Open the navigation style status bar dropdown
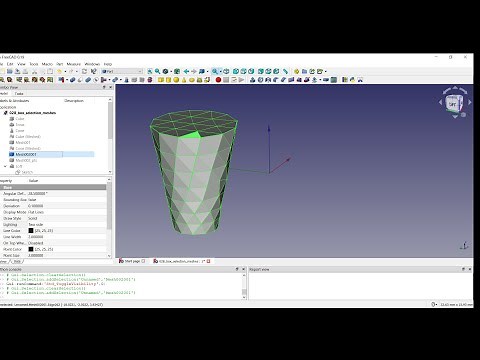This screenshot has height=360, width=480. coord(434,304)
